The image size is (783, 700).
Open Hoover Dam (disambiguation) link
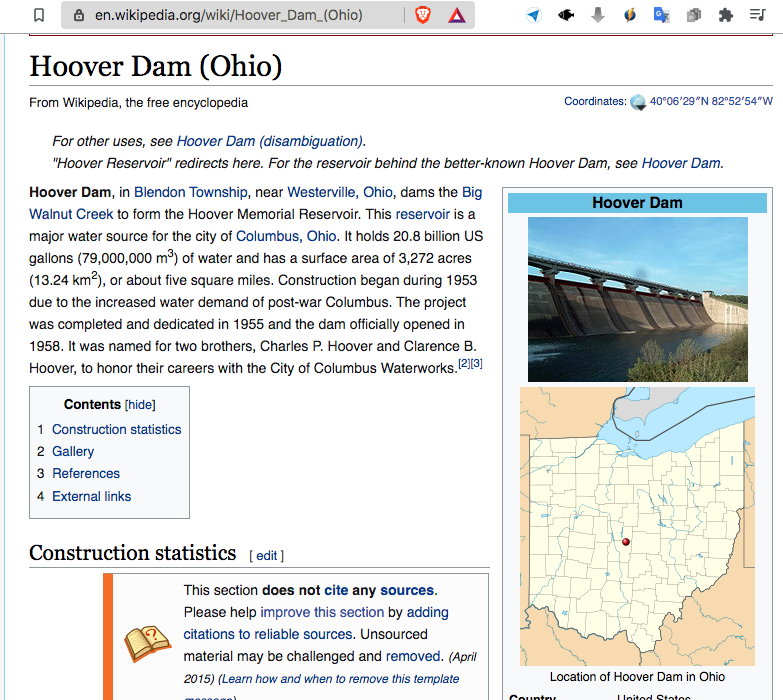(270, 141)
